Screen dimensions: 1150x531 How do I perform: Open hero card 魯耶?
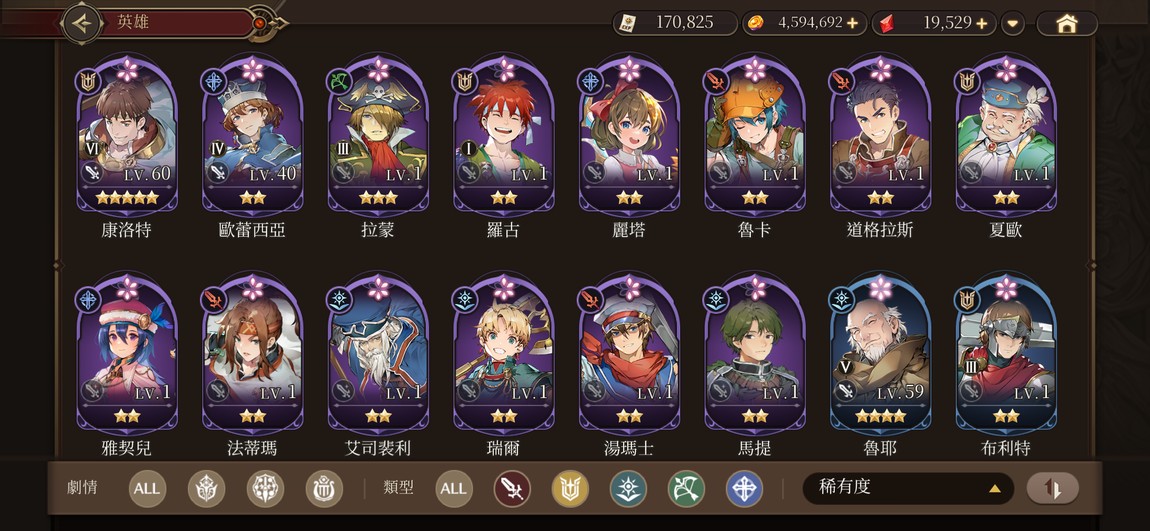pos(880,355)
